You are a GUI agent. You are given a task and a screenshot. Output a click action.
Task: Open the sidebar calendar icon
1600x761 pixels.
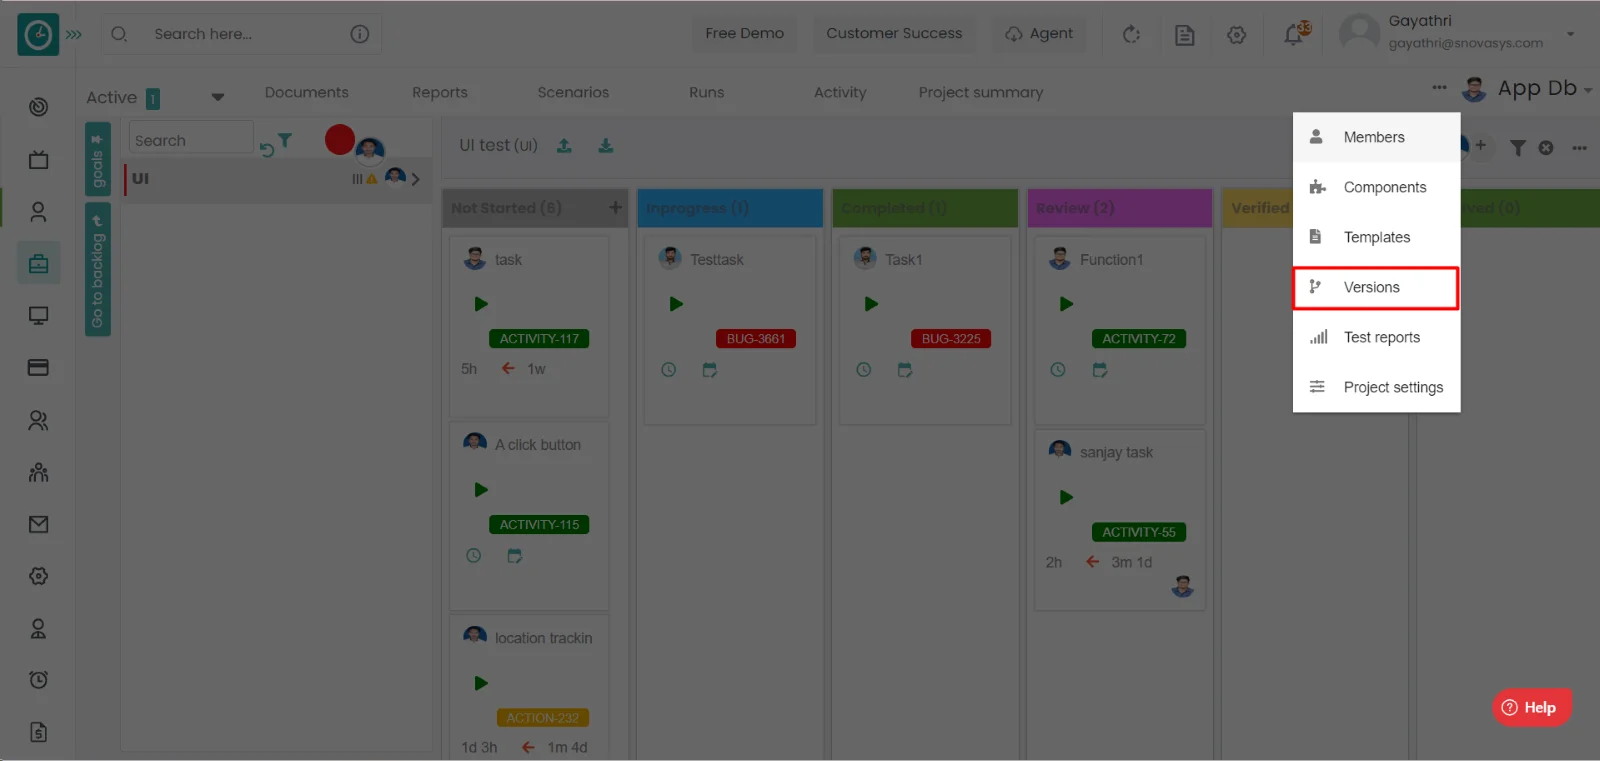(38, 160)
